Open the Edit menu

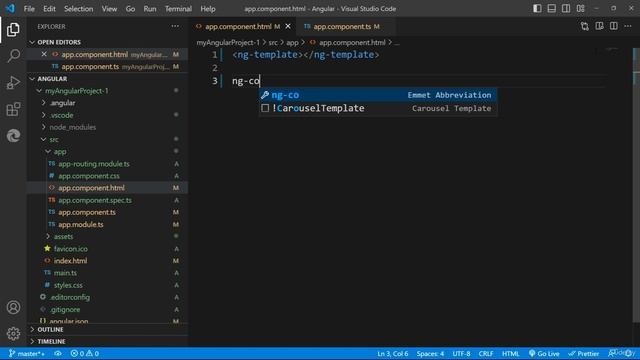[49, 9]
